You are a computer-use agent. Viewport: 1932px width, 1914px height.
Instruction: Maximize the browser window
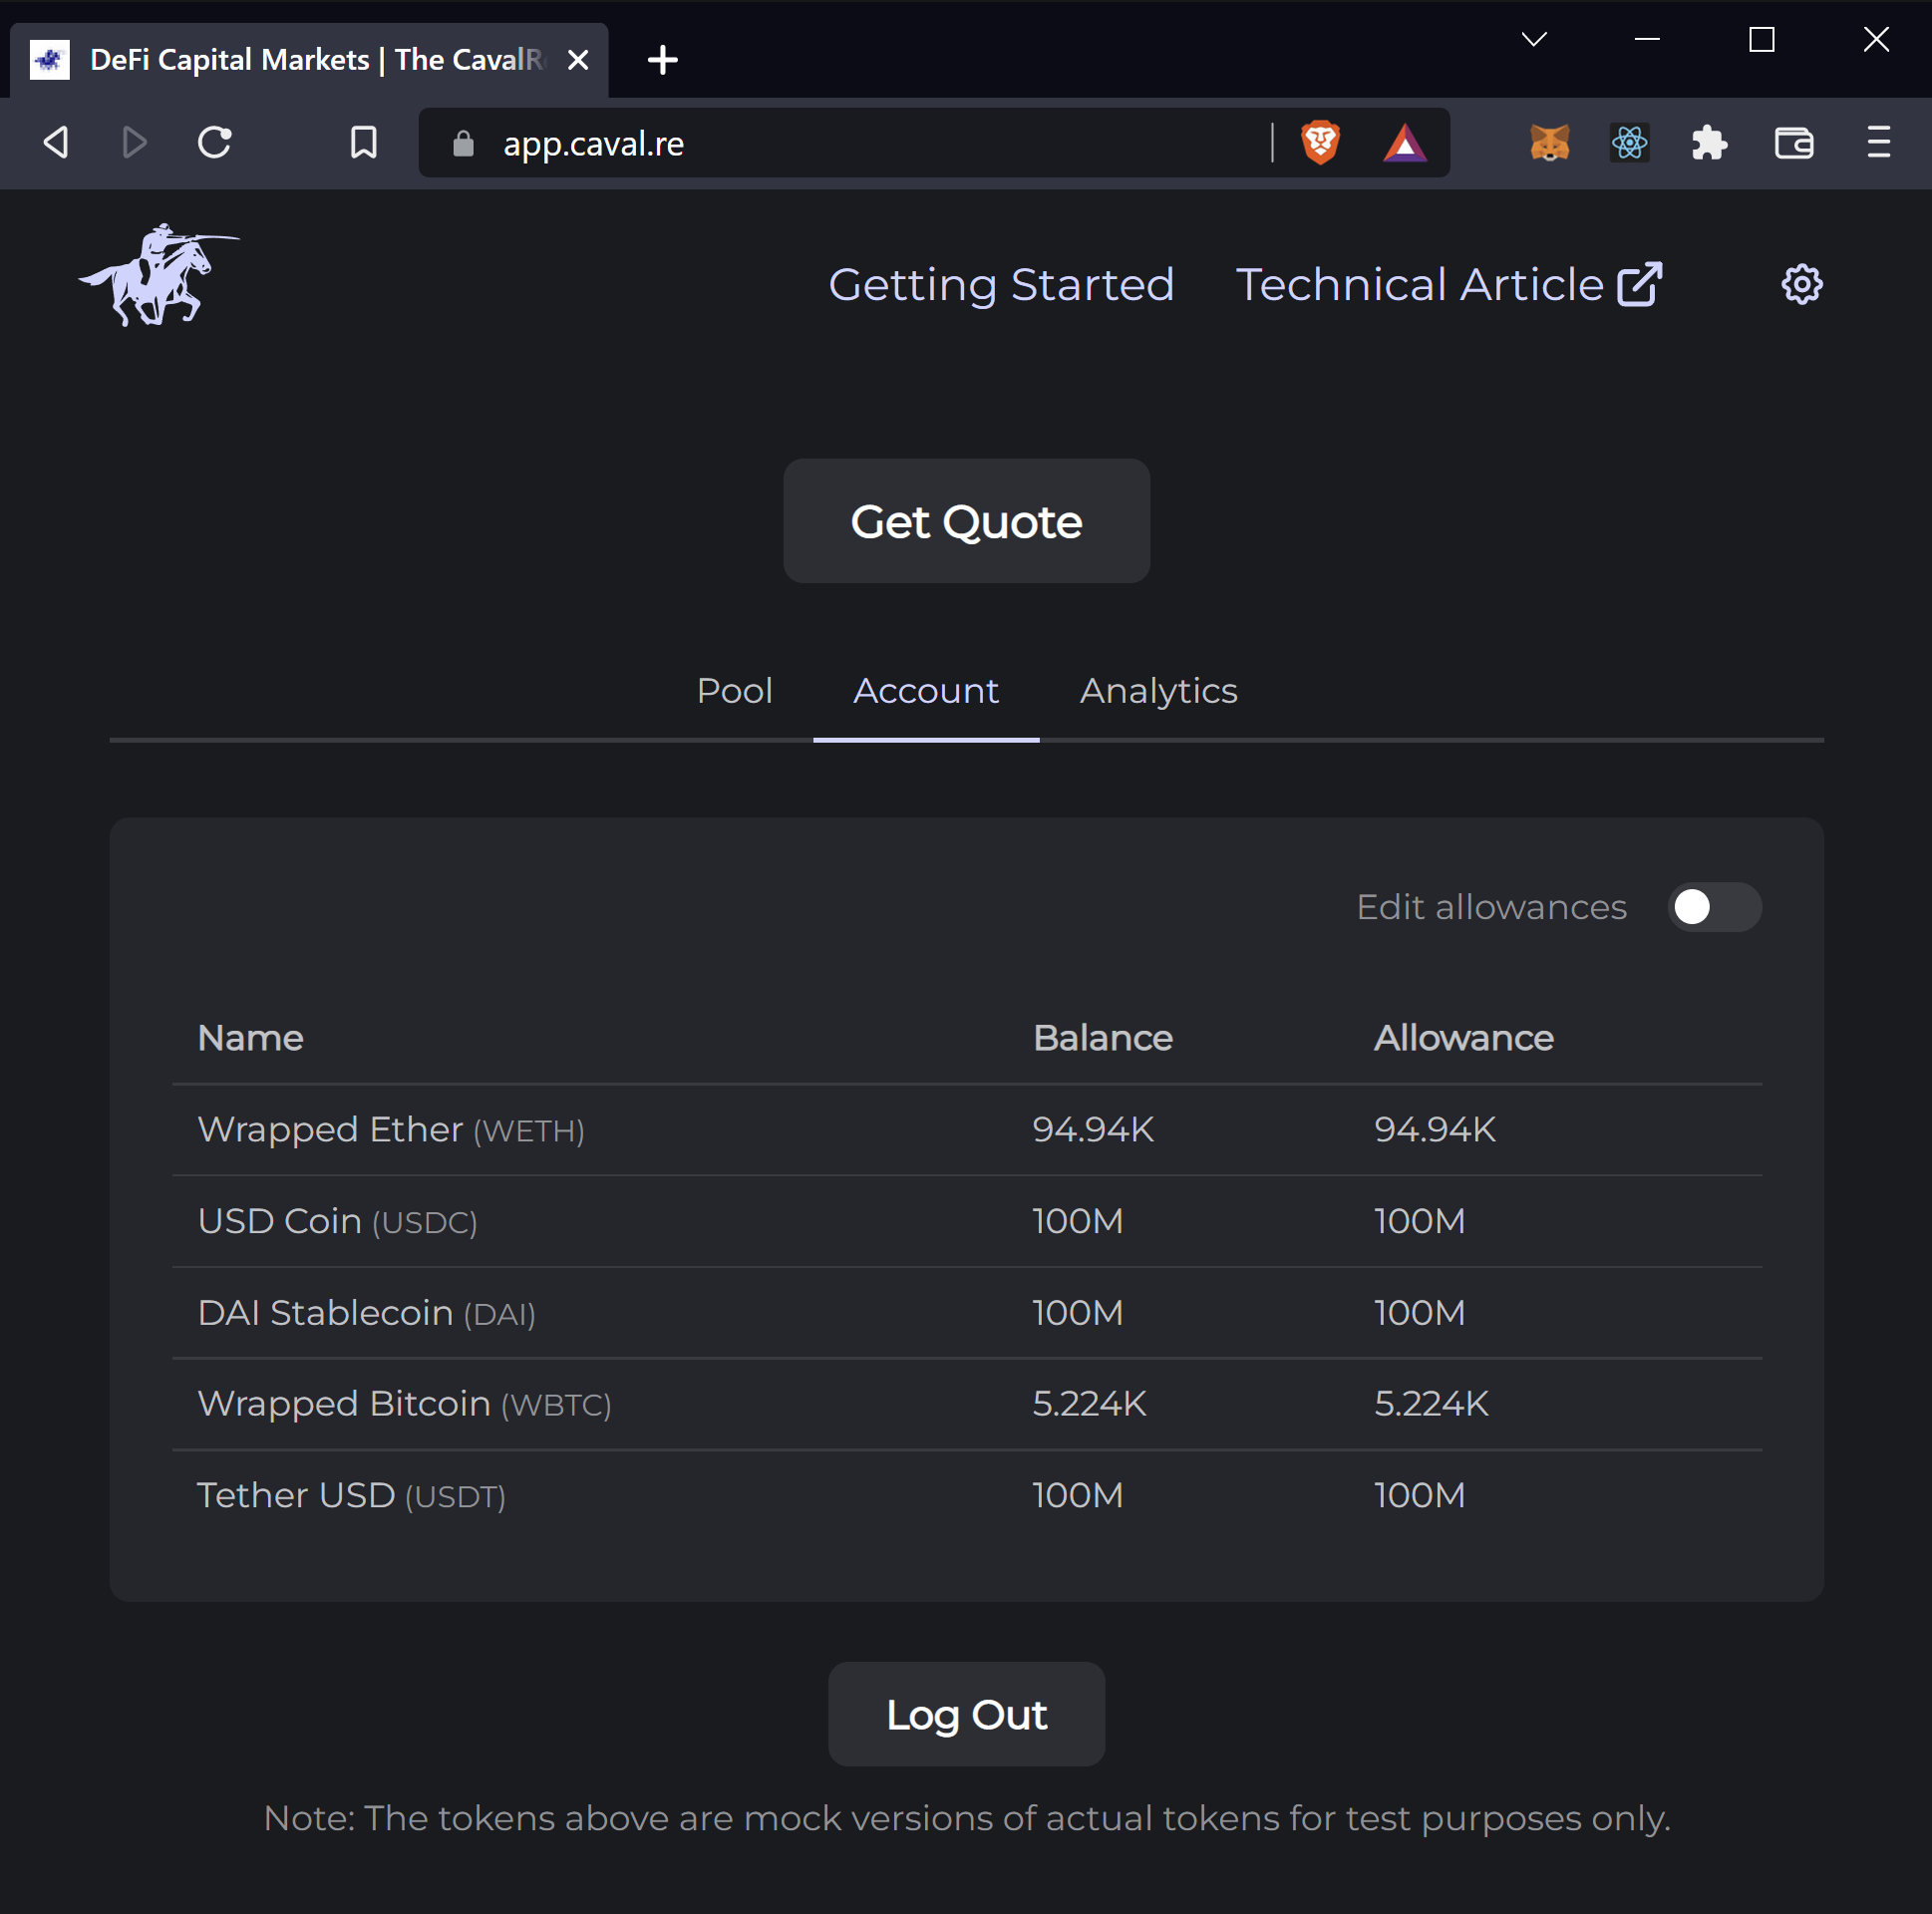pos(1761,40)
